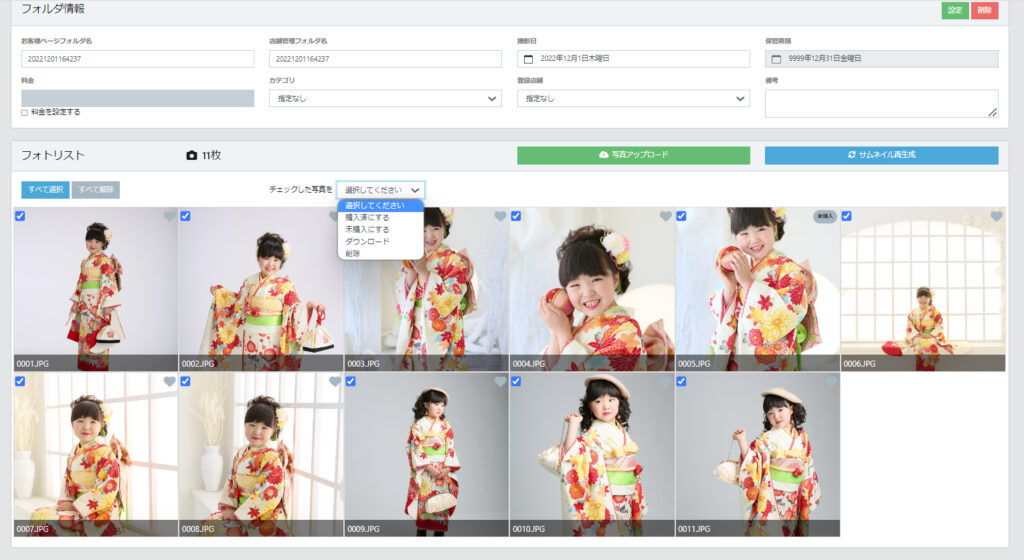1024x560 pixels.
Task: Open the 登録店舗 dropdown
Action: coord(633,98)
